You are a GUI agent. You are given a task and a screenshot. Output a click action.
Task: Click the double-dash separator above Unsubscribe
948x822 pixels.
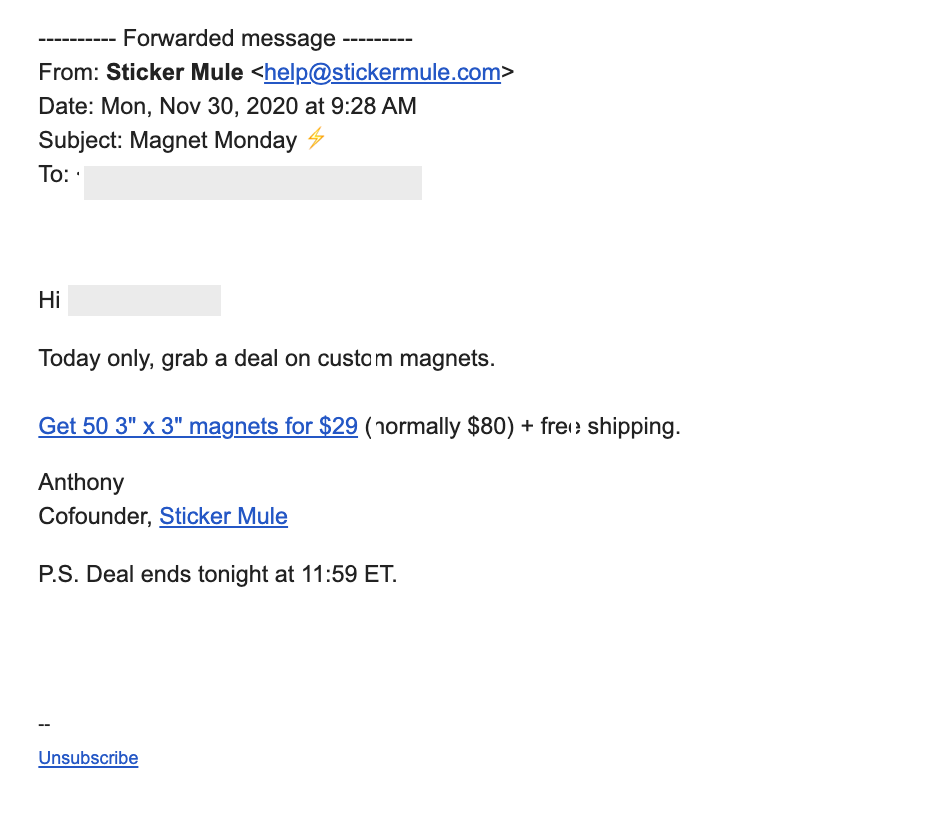pos(44,724)
